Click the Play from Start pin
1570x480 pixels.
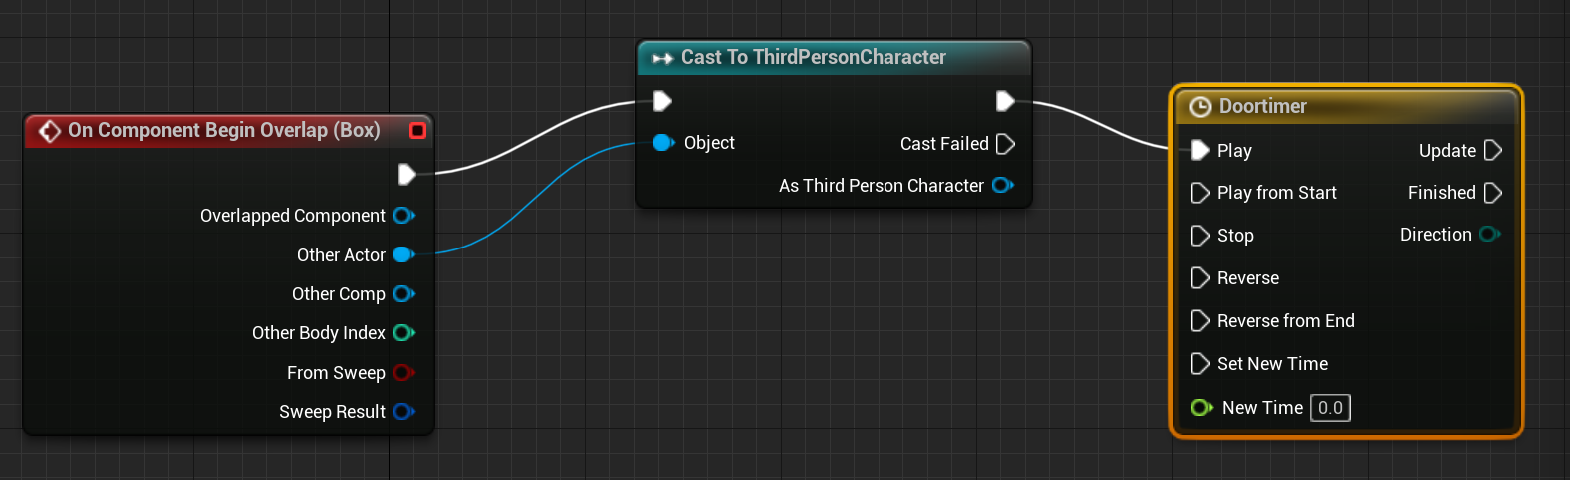(x=1201, y=193)
